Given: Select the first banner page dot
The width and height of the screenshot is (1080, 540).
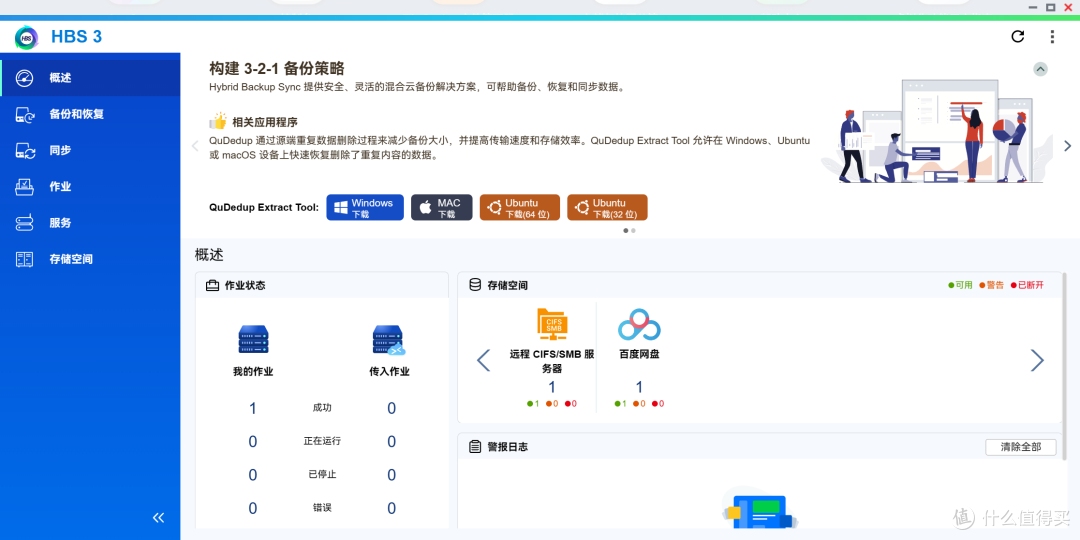Looking at the screenshot, I should tap(625, 231).
